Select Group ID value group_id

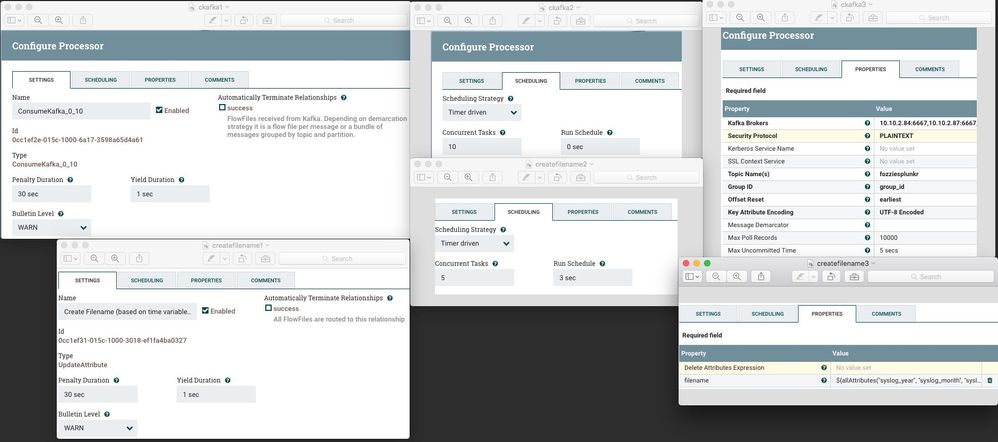tap(892, 187)
